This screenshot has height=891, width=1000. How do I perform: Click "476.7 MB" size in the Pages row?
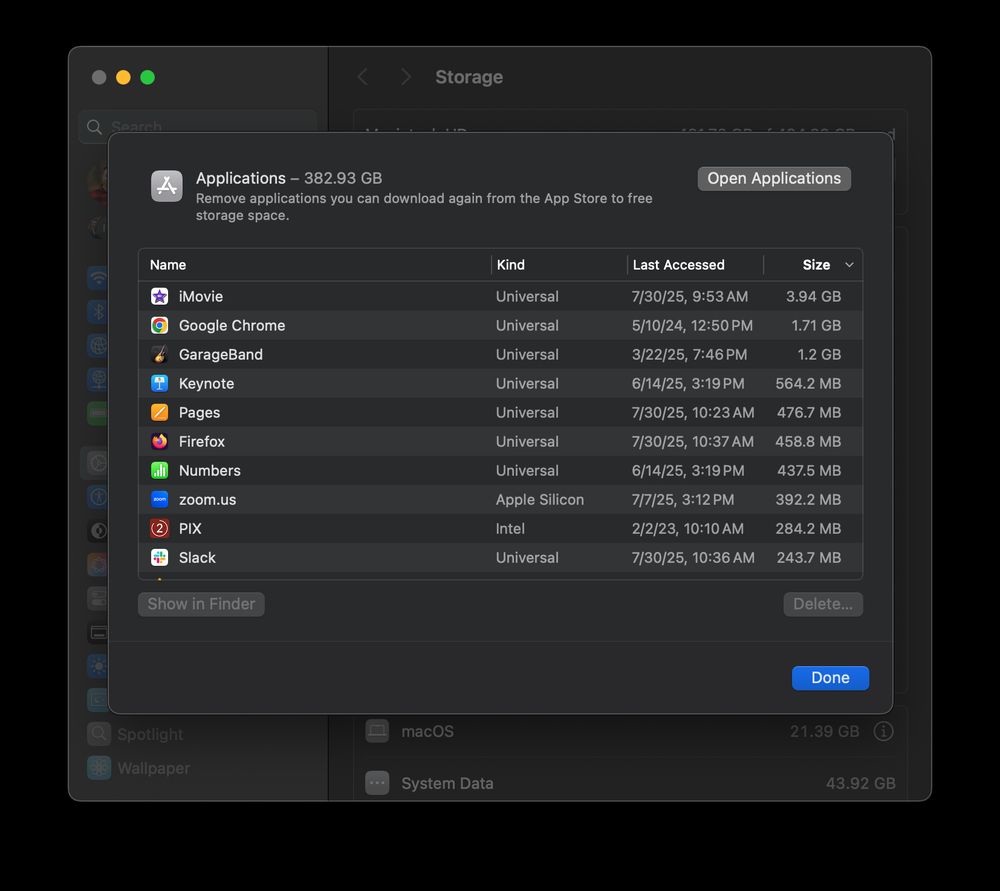tap(809, 413)
